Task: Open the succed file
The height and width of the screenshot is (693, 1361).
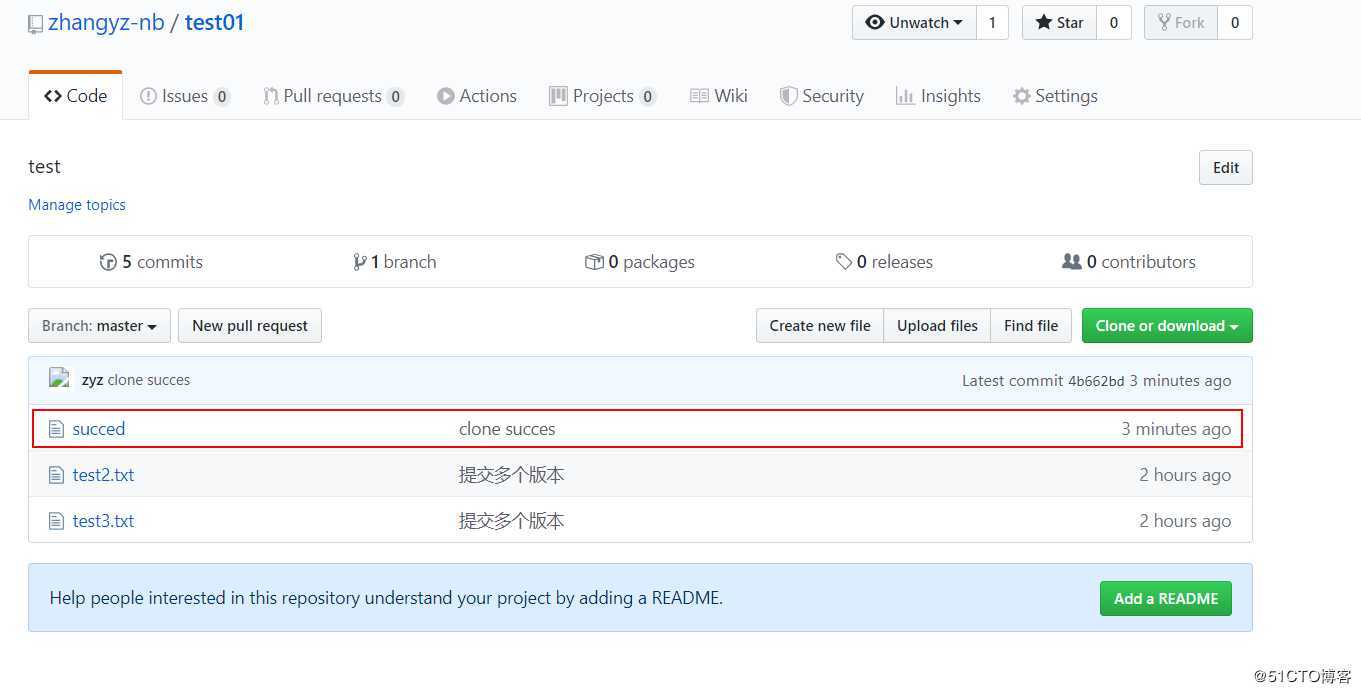Action: (99, 429)
